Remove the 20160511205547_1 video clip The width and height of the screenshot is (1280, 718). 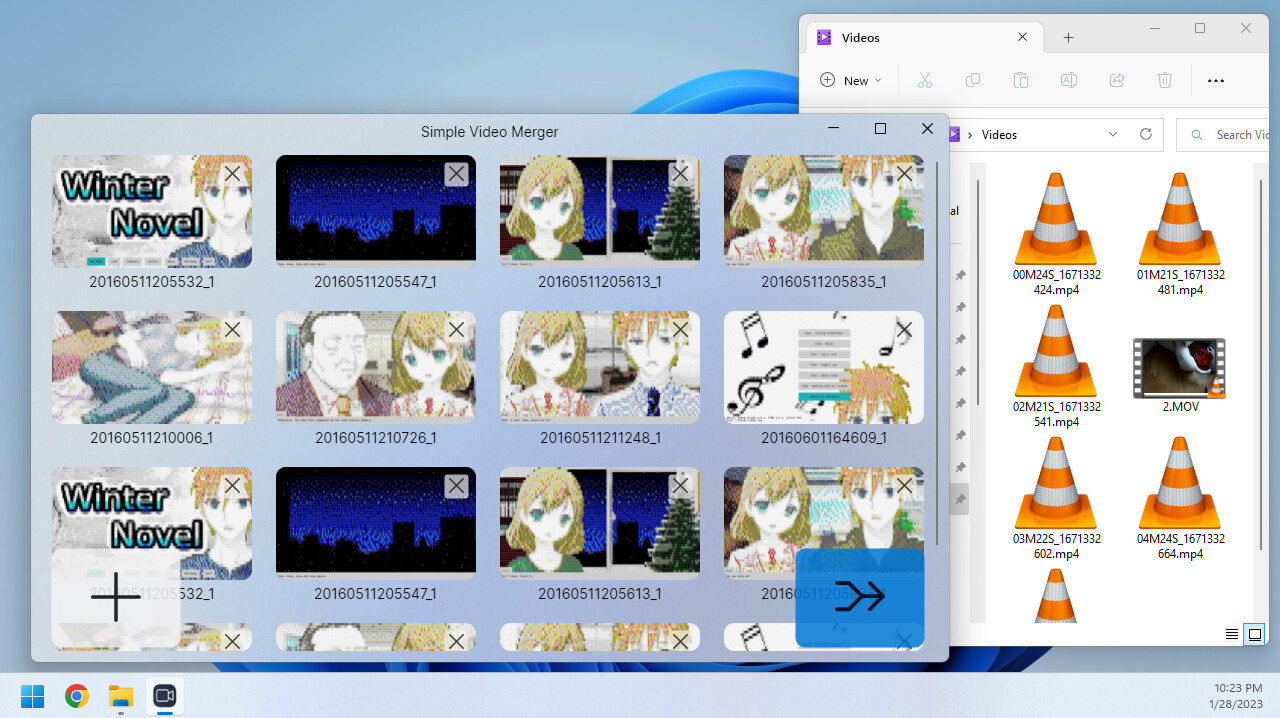[x=456, y=174]
